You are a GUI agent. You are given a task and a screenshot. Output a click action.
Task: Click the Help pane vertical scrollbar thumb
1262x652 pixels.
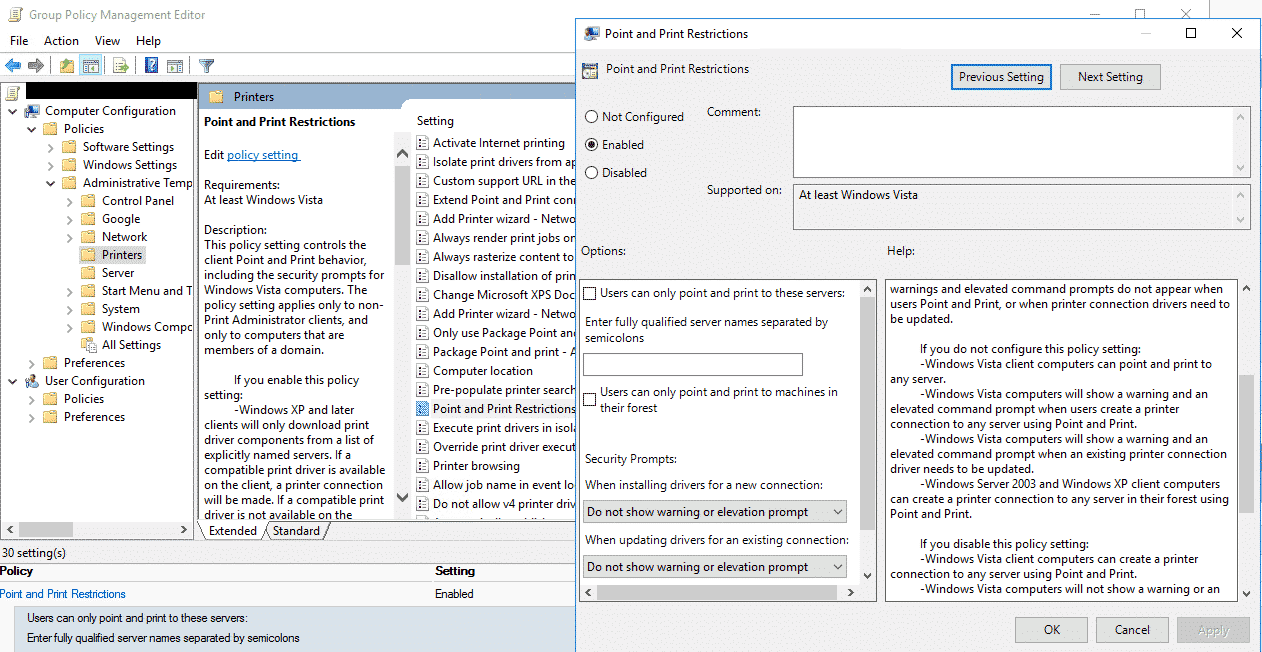[x=1246, y=443]
